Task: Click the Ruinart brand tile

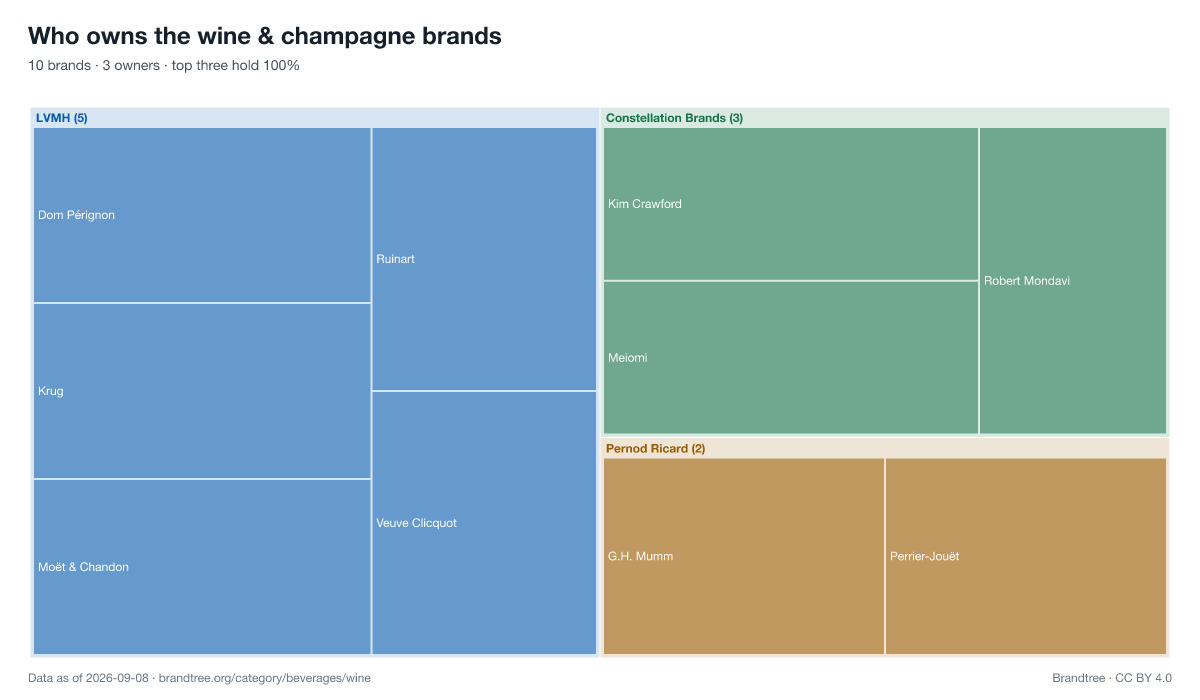Action: tap(485, 259)
